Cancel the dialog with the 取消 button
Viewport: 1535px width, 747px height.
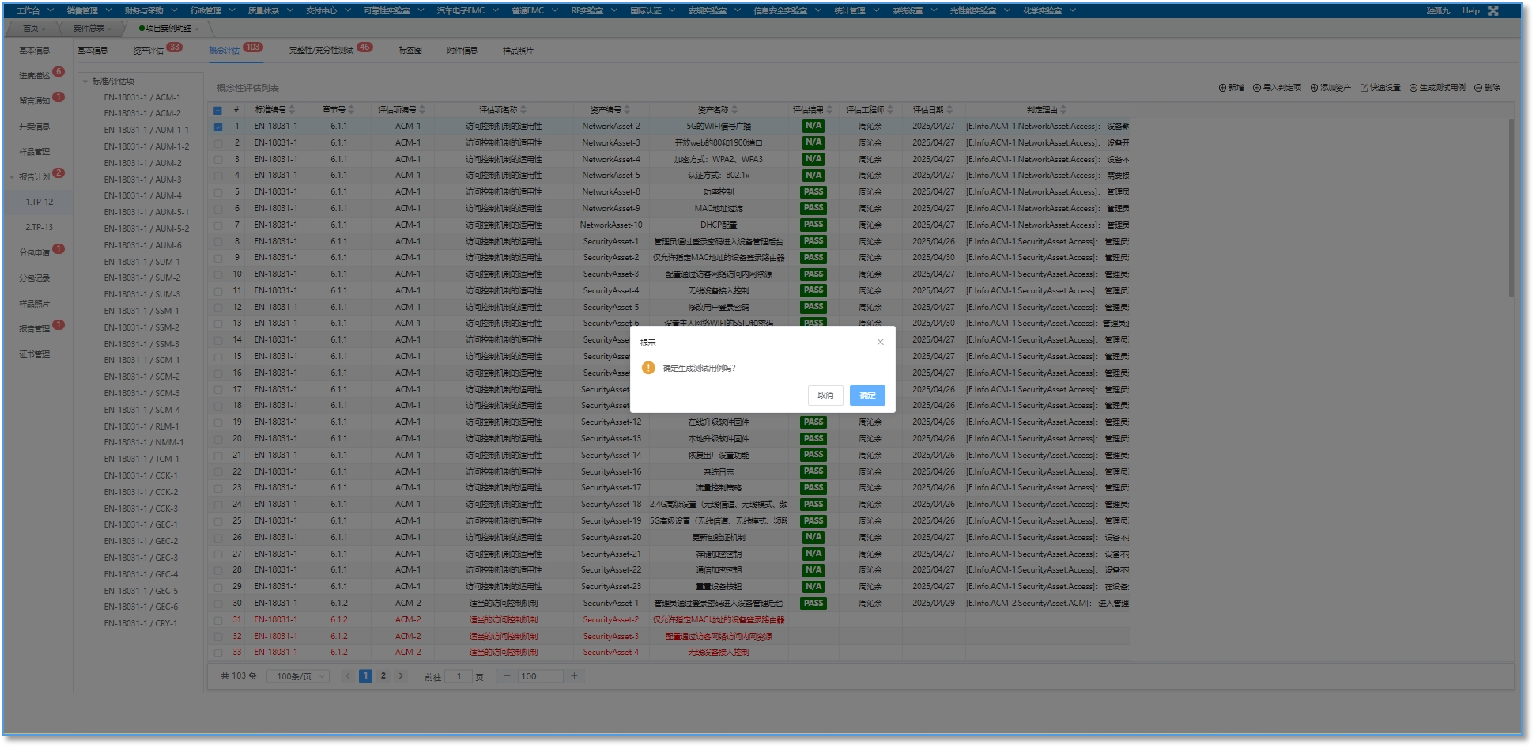pos(825,395)
